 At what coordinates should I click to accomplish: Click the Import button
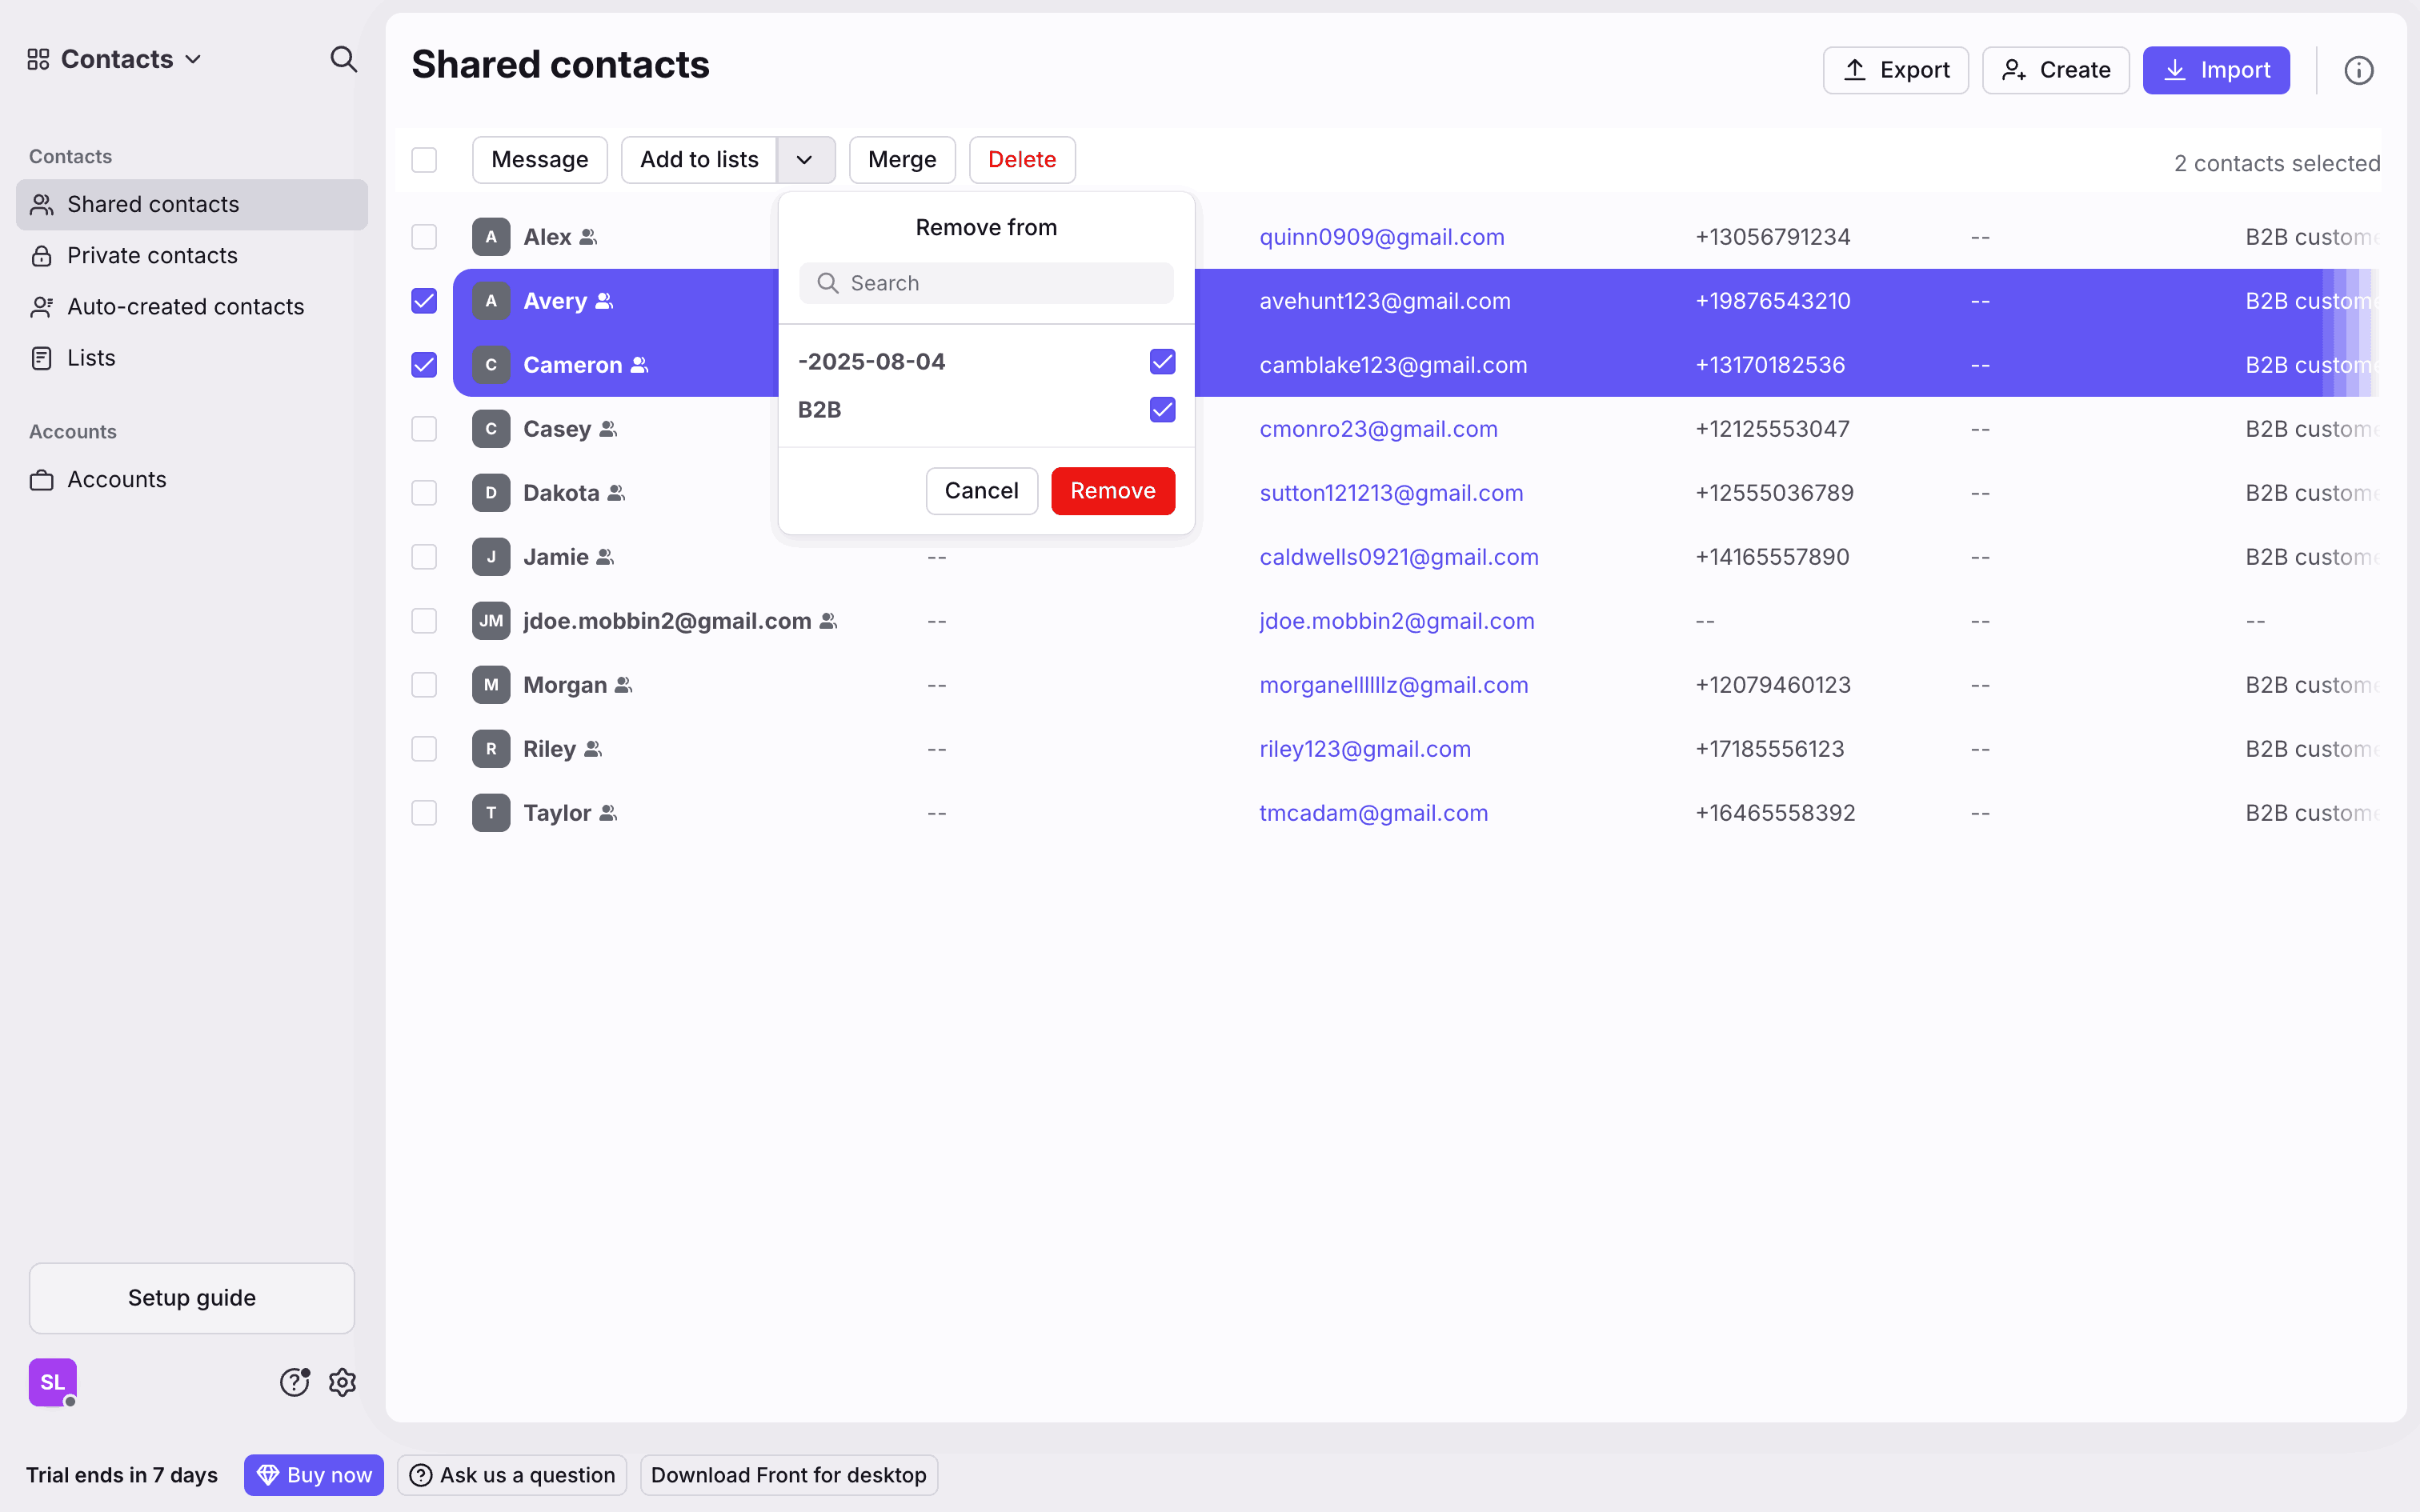[2215, 70]
